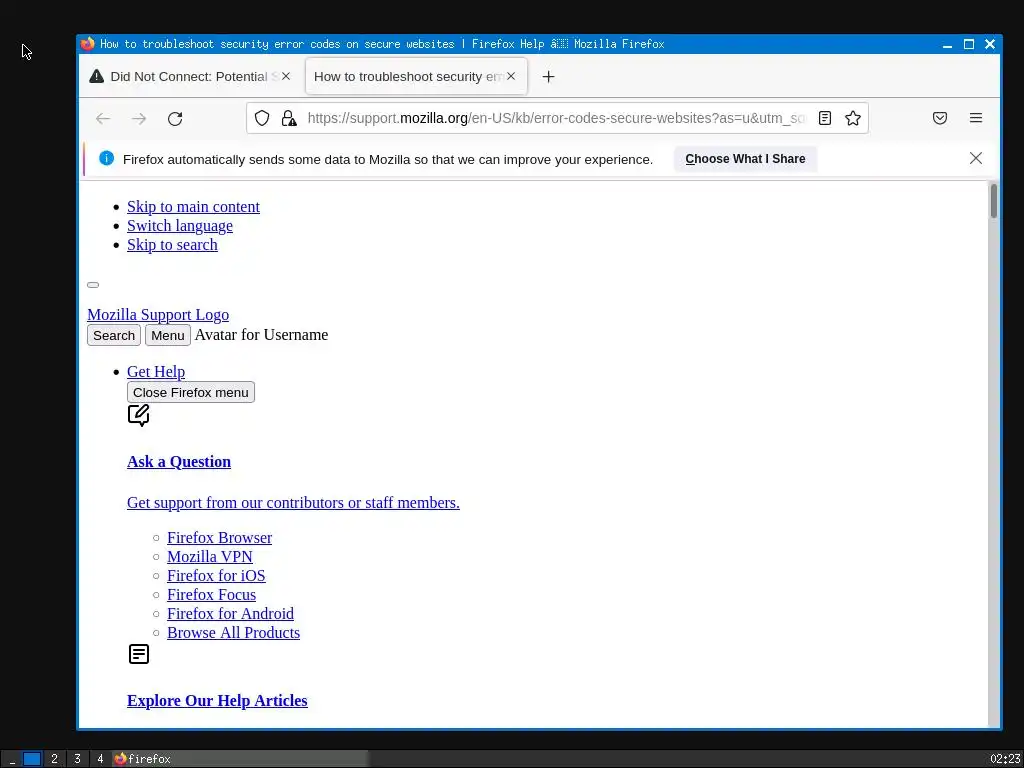Click the forward navigation arrow
Viewport: 1024px width, 768px height.
coord(138,118)
